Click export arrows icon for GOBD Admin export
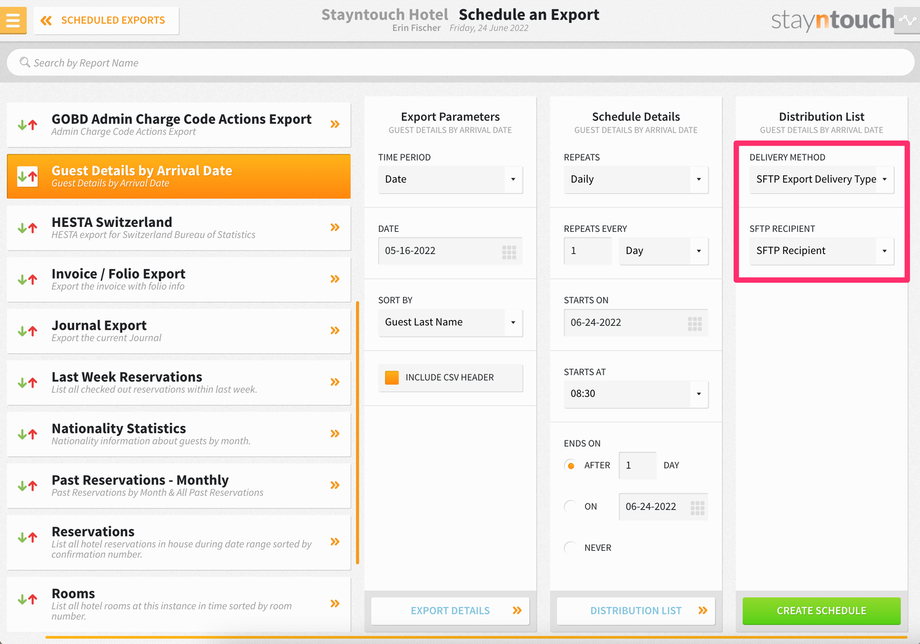The height and width of the screenshot is (644, 920). [27, 124]
